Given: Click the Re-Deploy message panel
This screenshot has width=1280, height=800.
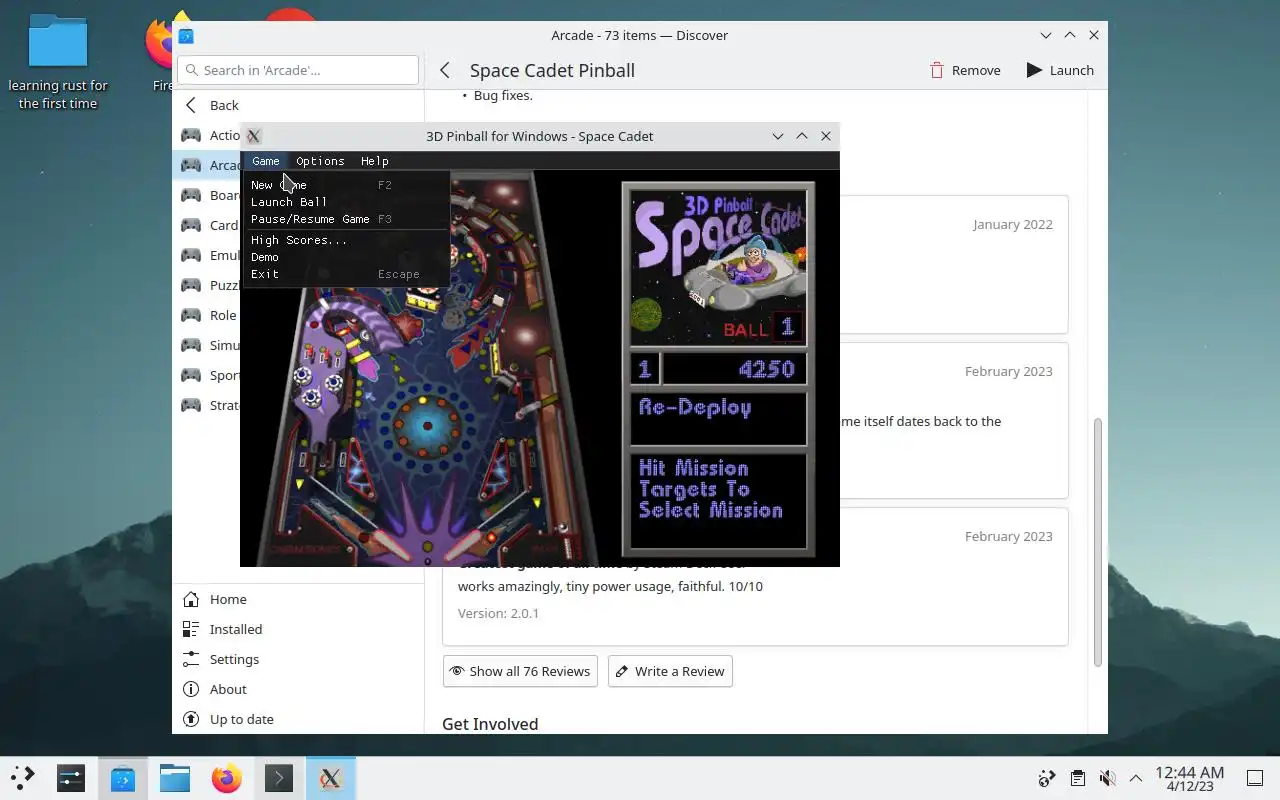Looking at the screenshot, I should 718,418.
